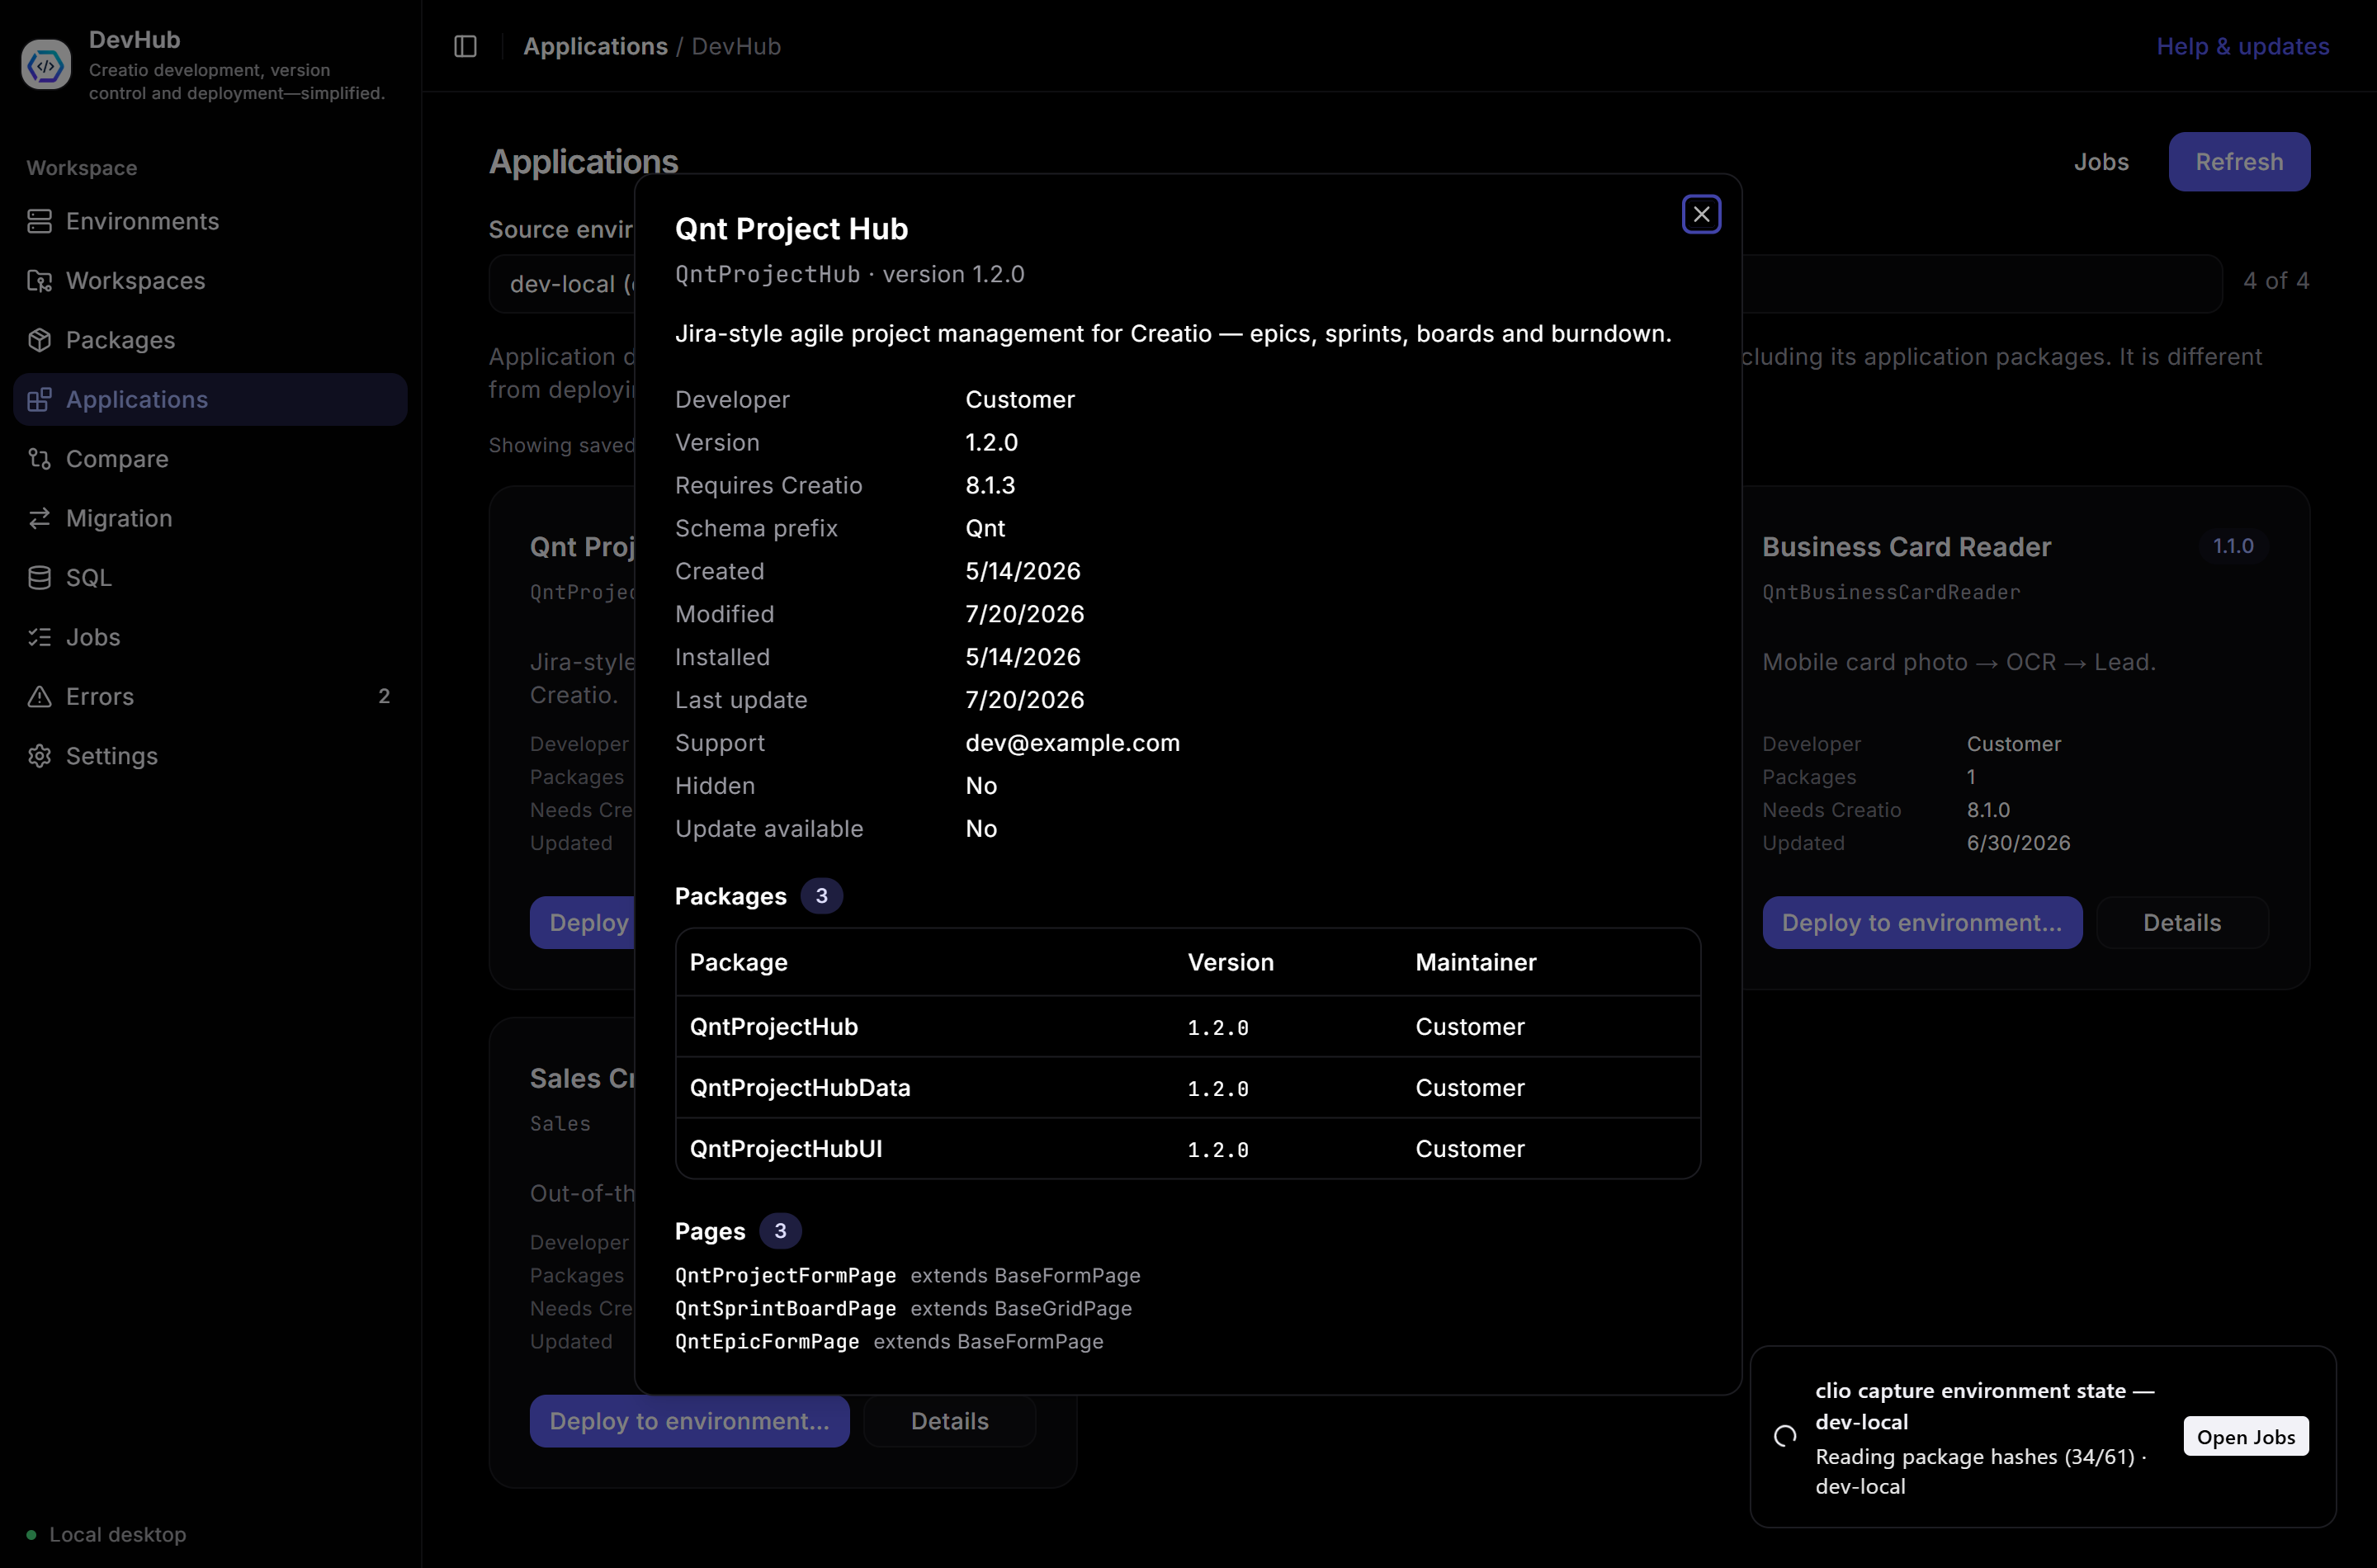Image resolution: width=2377 pixels, height=1568 pixels.
Task: Click the Jobs checklist icon
Action: point(39,637)
